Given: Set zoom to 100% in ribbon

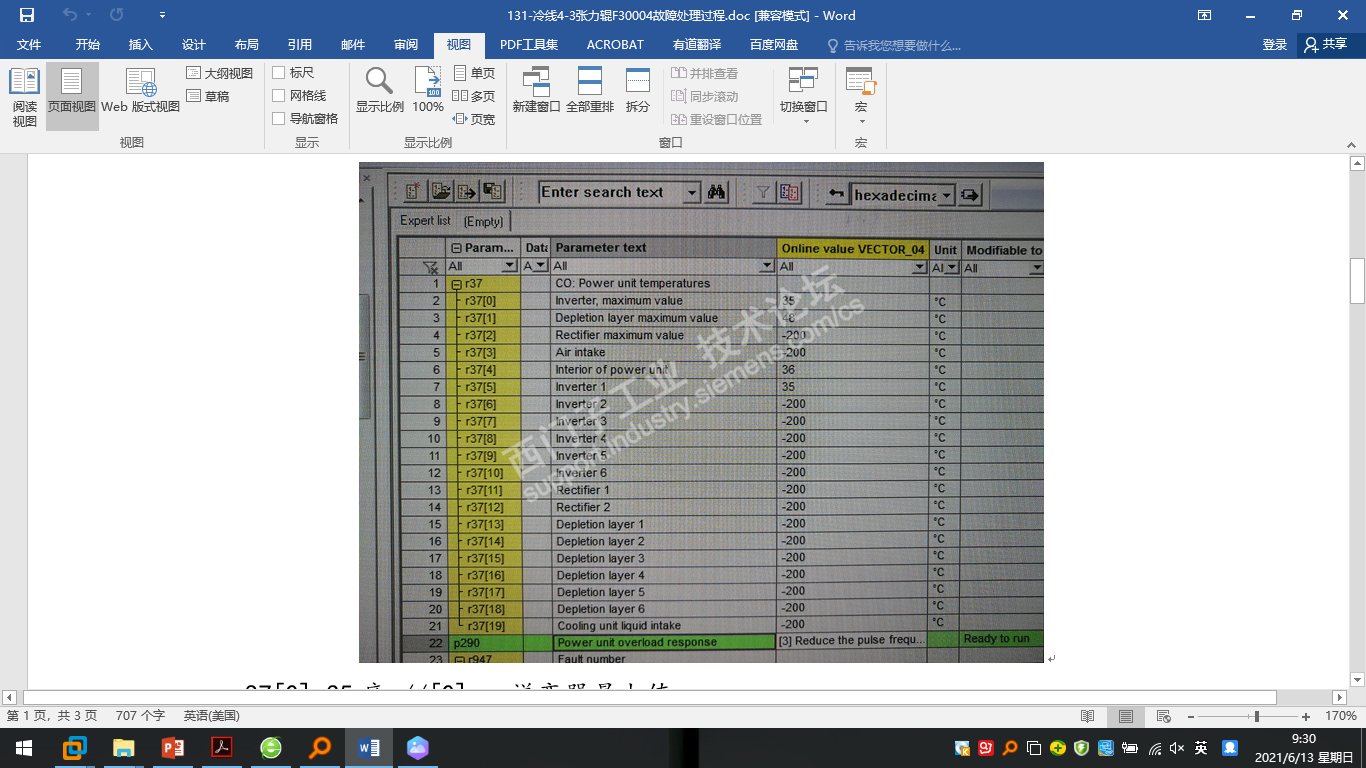Looking at the screenshot, I should (x=428, y=90).
